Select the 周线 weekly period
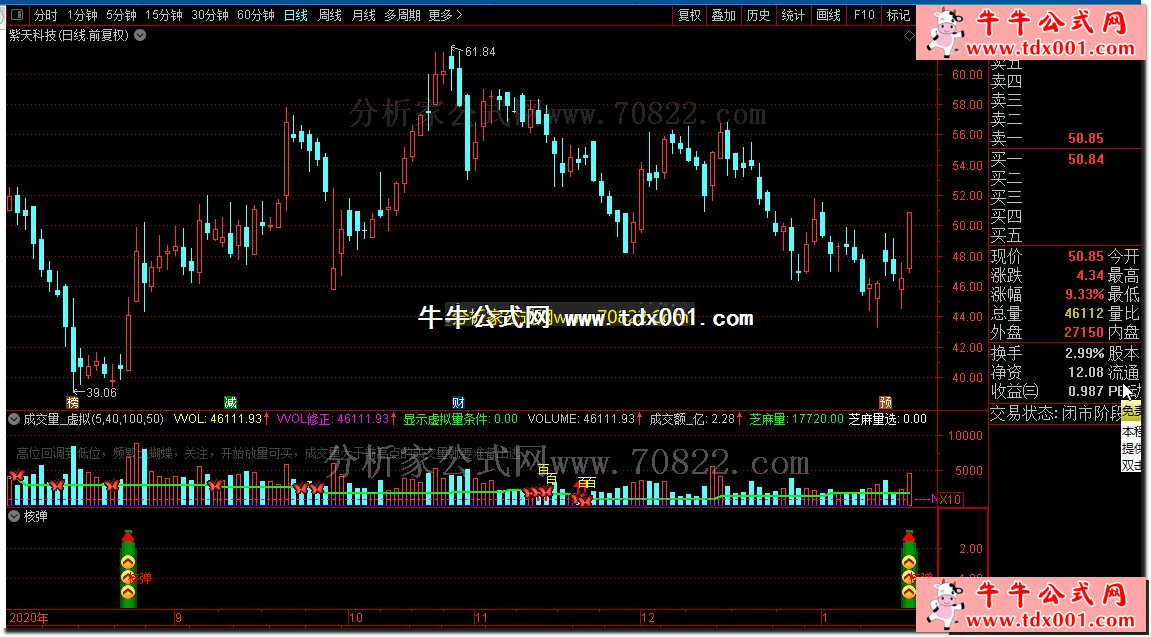 click(330, 15)
